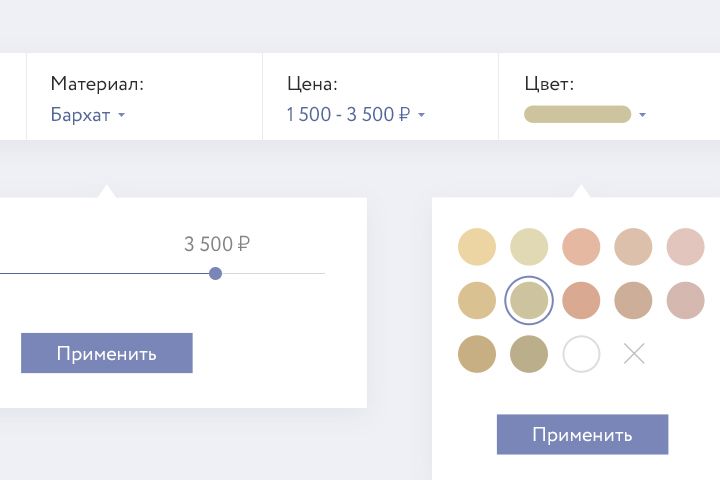Expand the Цена range dropdown
The image size is (720, 480).
[x=356, y=115]
